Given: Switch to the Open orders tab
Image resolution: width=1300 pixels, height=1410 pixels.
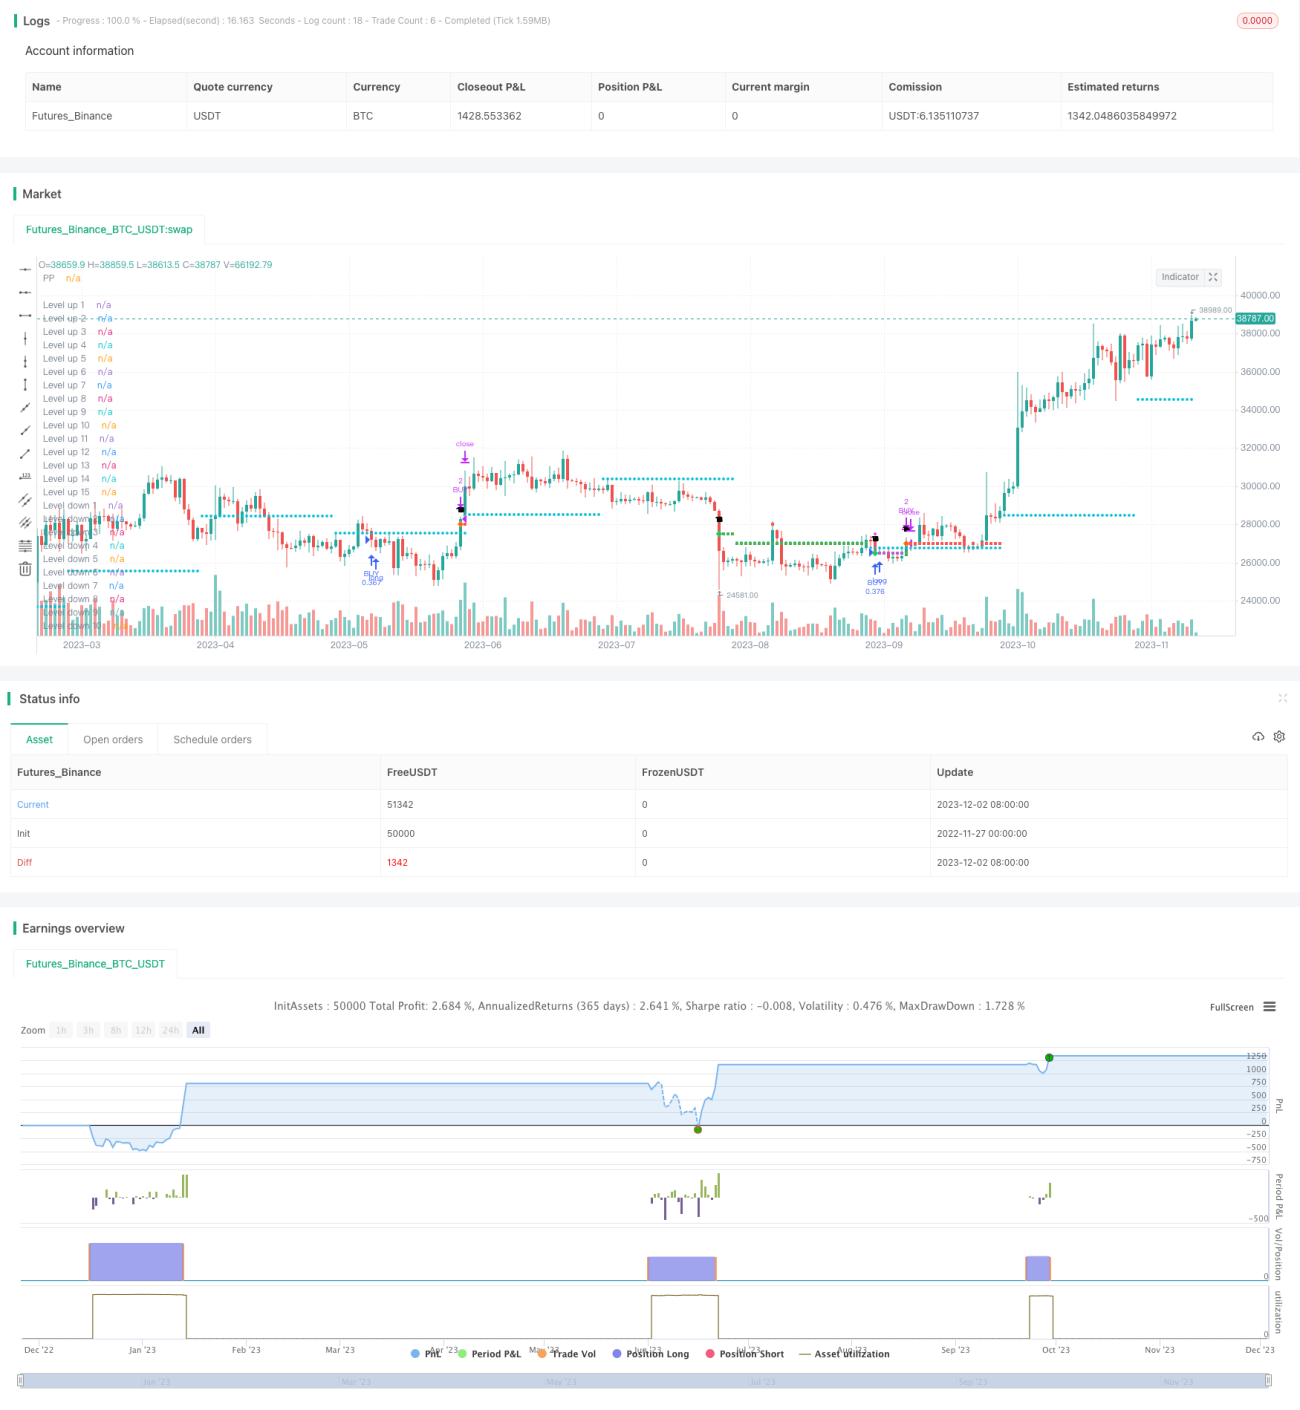Looking at the screenshot, I should (x=113, y=740).
